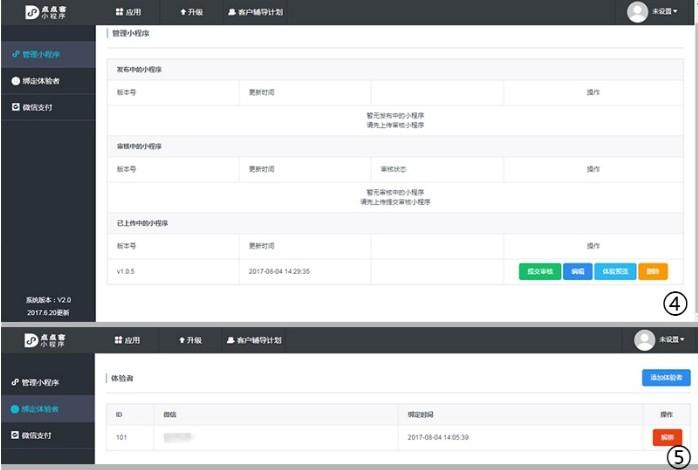
Task: Click the user avatar on the 体验者 page
Action: tap(645, 340)
